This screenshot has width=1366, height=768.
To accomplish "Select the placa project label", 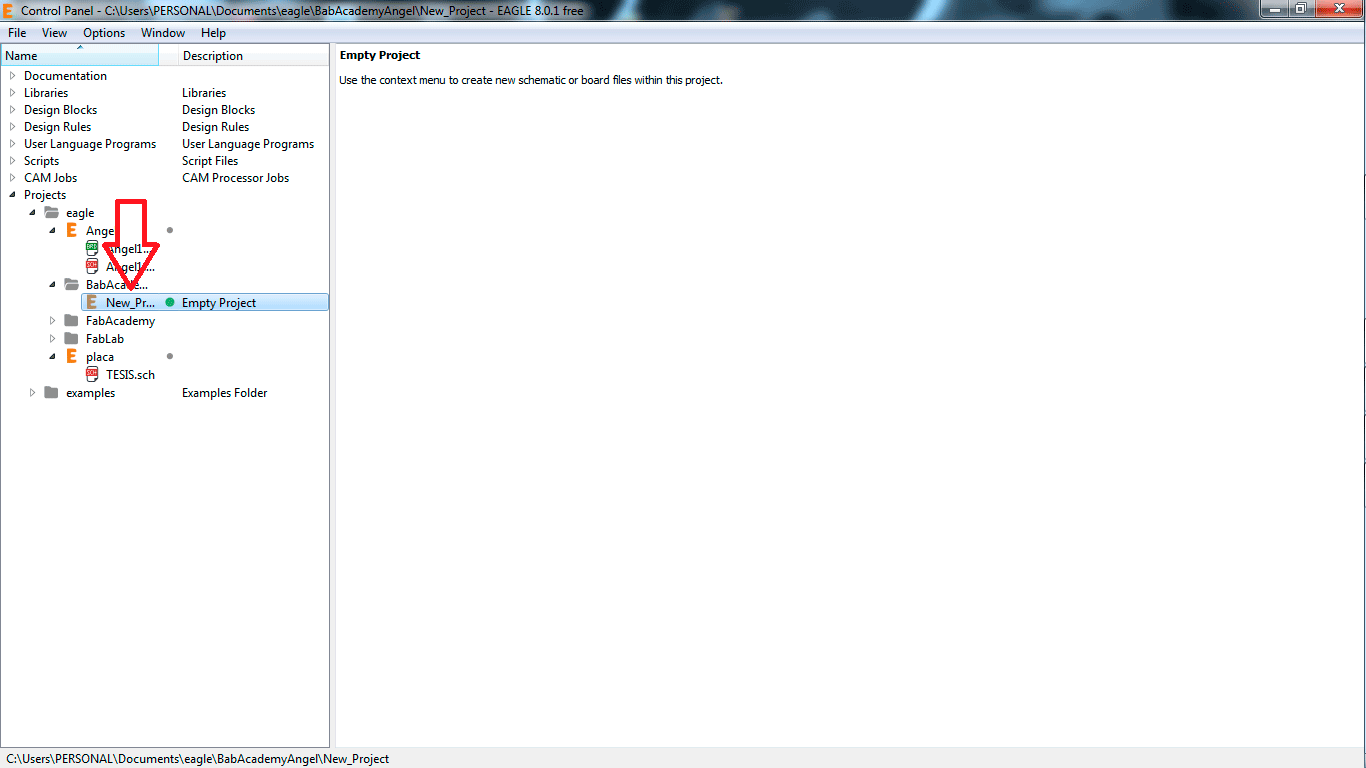I will 100,357.
